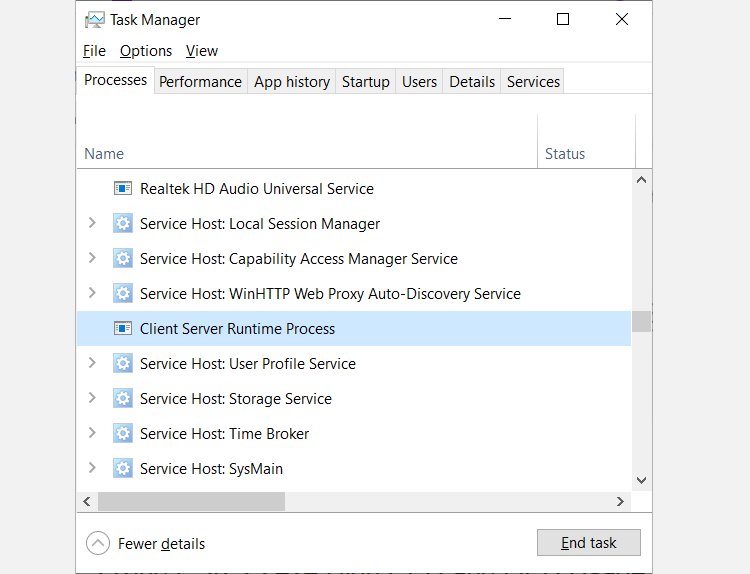Click the horizontal scrollbar right arrow
Screen dimensions: 750x574
pyautogui.click(x=620, y=502)
